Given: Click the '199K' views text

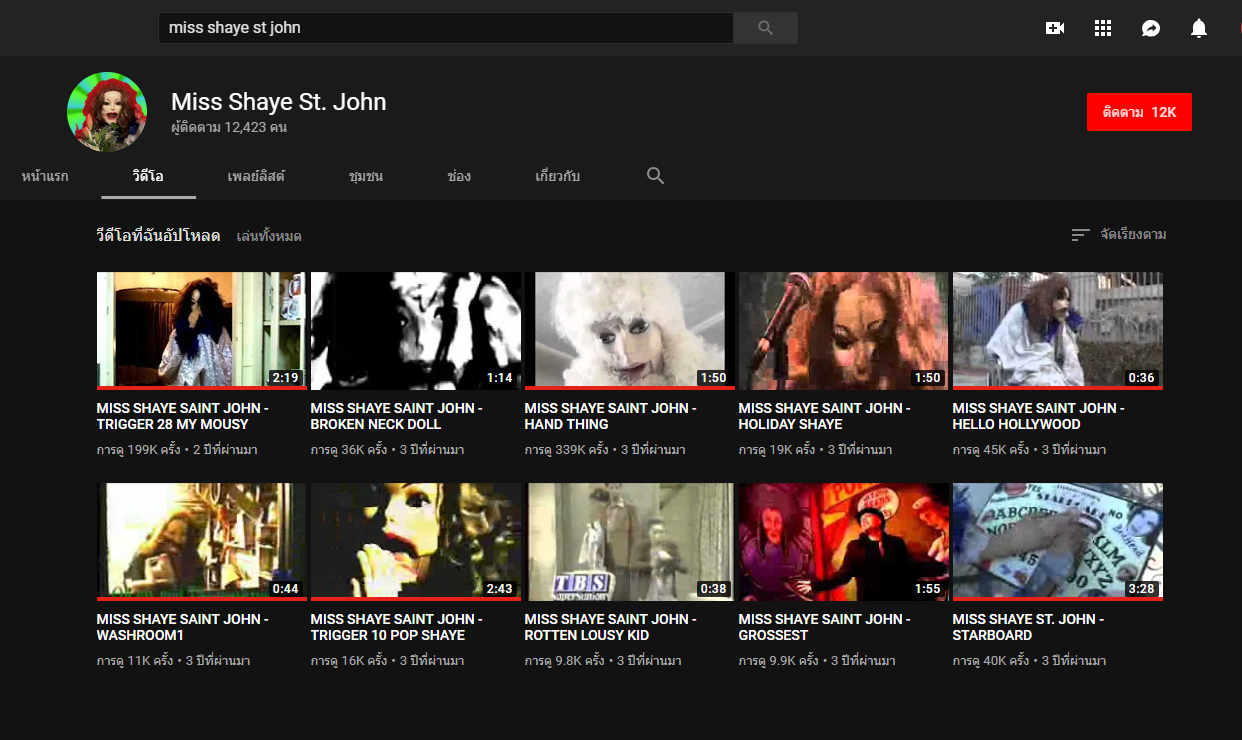Looking at the screenshot, I should (140, 450).
